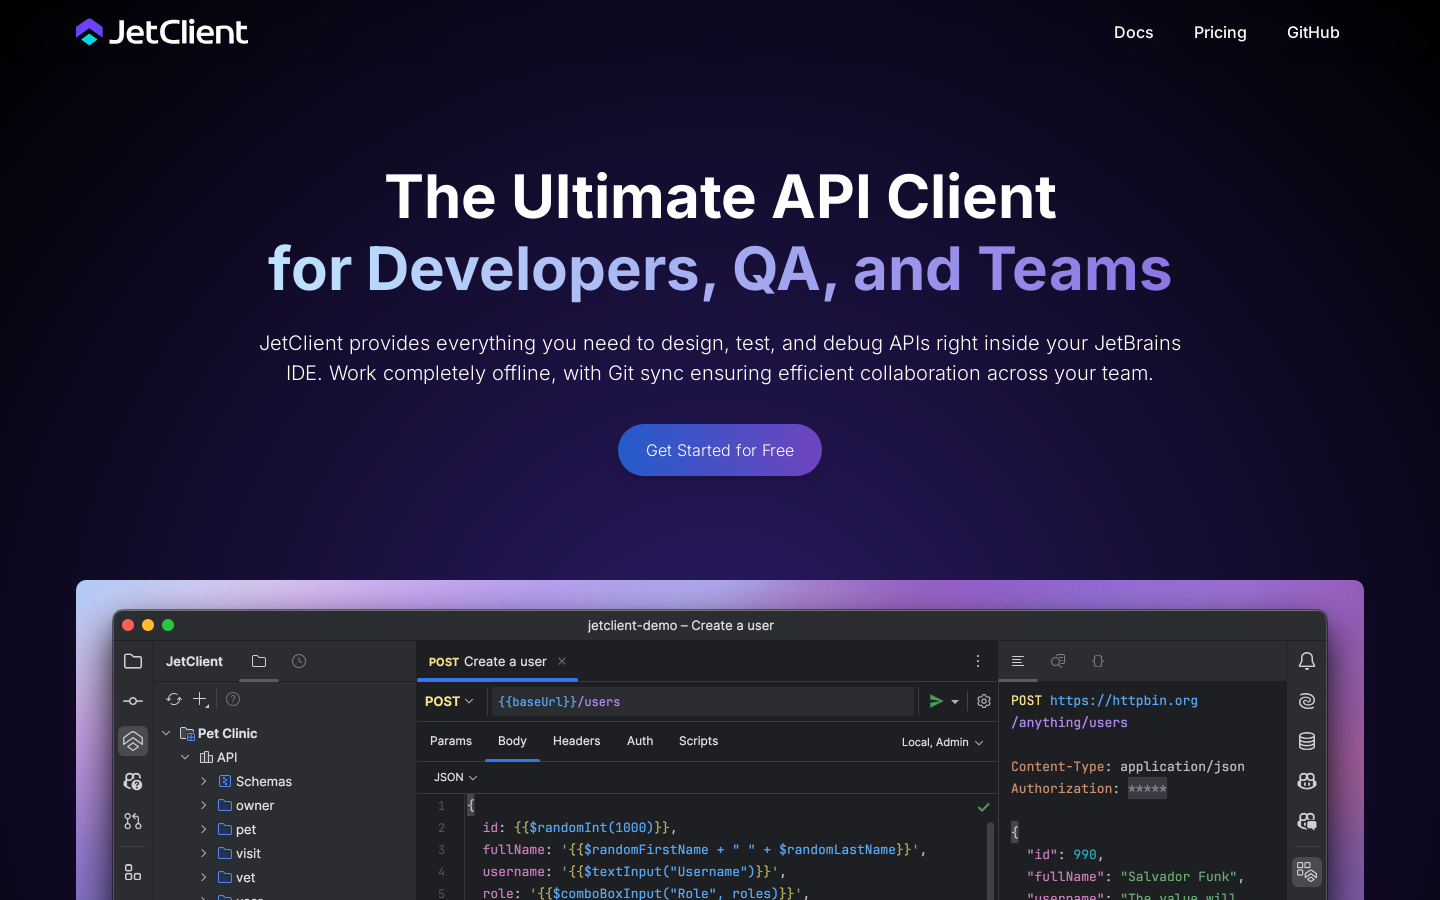Click the masked Authorization value
This screenshot has height=900, width=1440.
coord(1147,788)
